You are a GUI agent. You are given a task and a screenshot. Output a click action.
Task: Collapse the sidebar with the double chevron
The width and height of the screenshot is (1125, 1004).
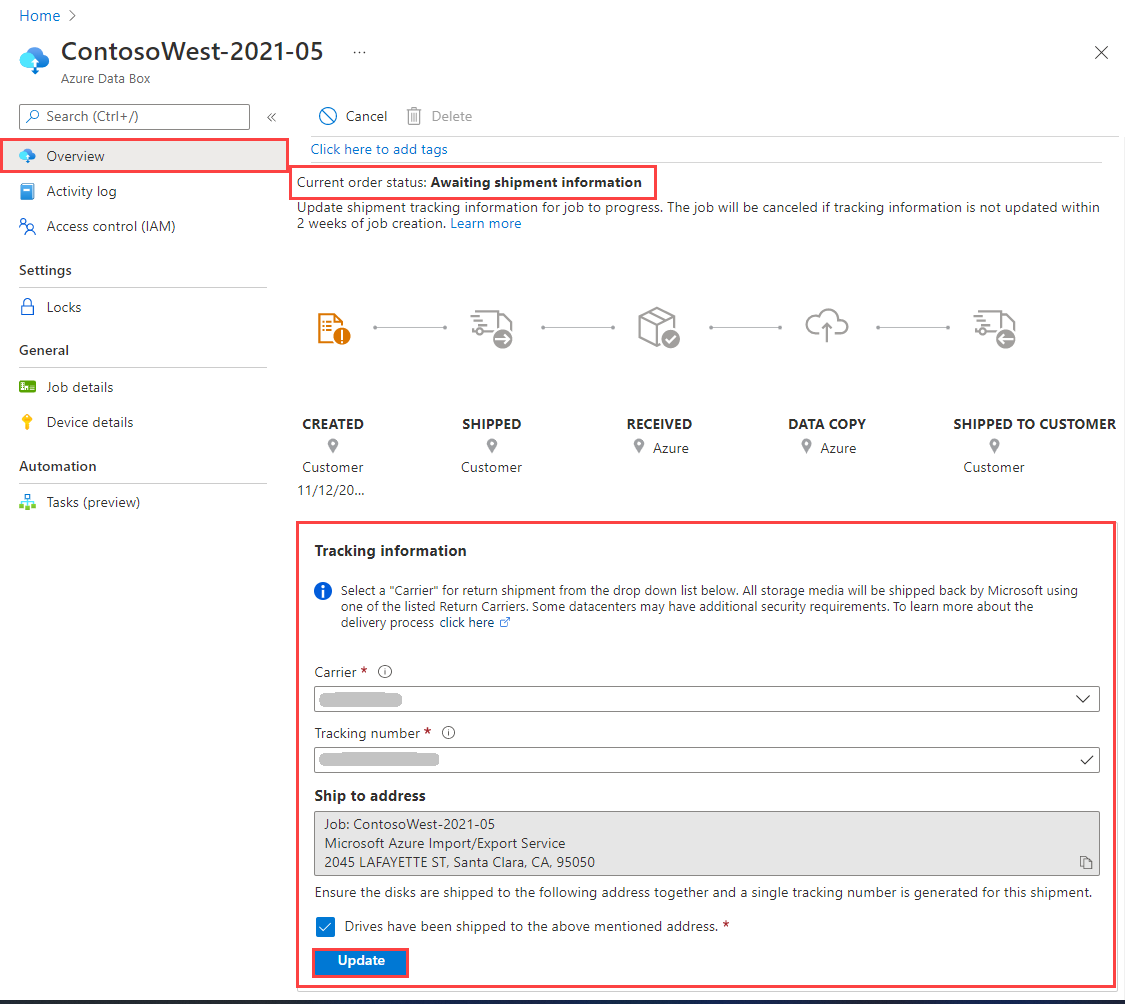271,117
